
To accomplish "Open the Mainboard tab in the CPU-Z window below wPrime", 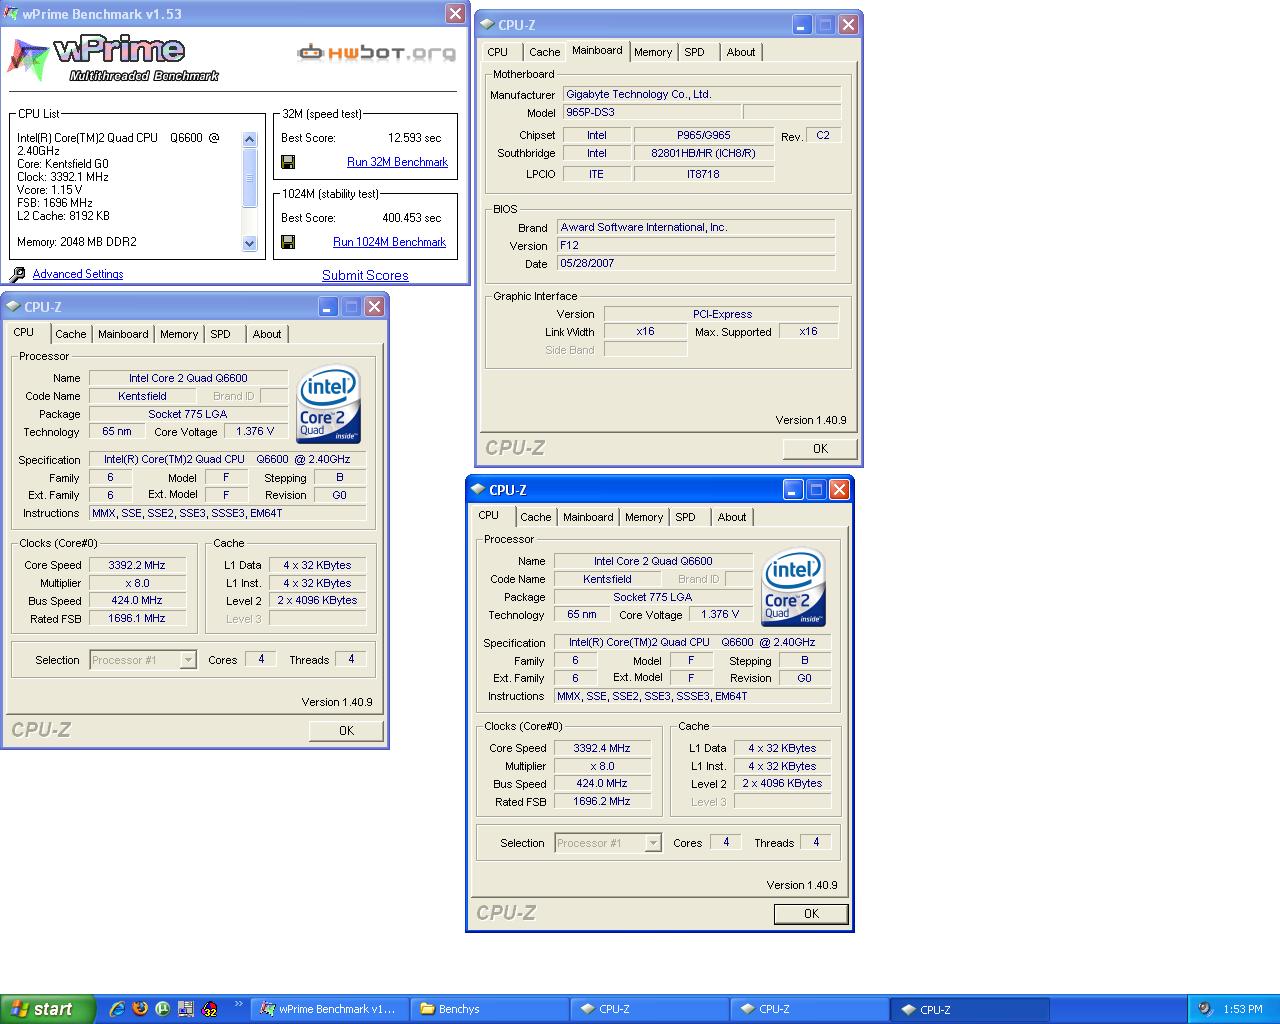I will click(123, 334).
